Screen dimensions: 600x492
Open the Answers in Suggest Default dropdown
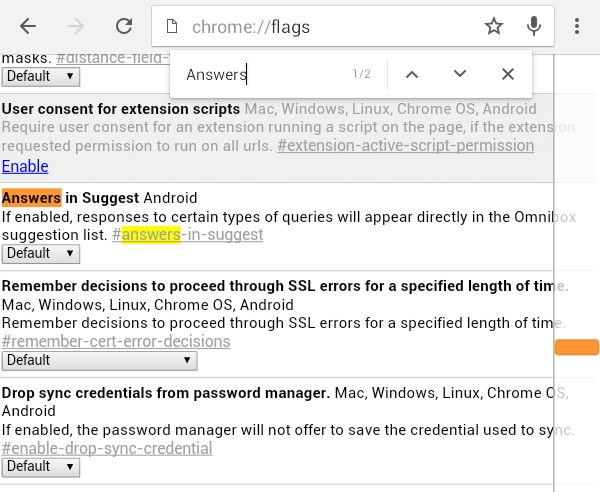(x=41, y=254)
